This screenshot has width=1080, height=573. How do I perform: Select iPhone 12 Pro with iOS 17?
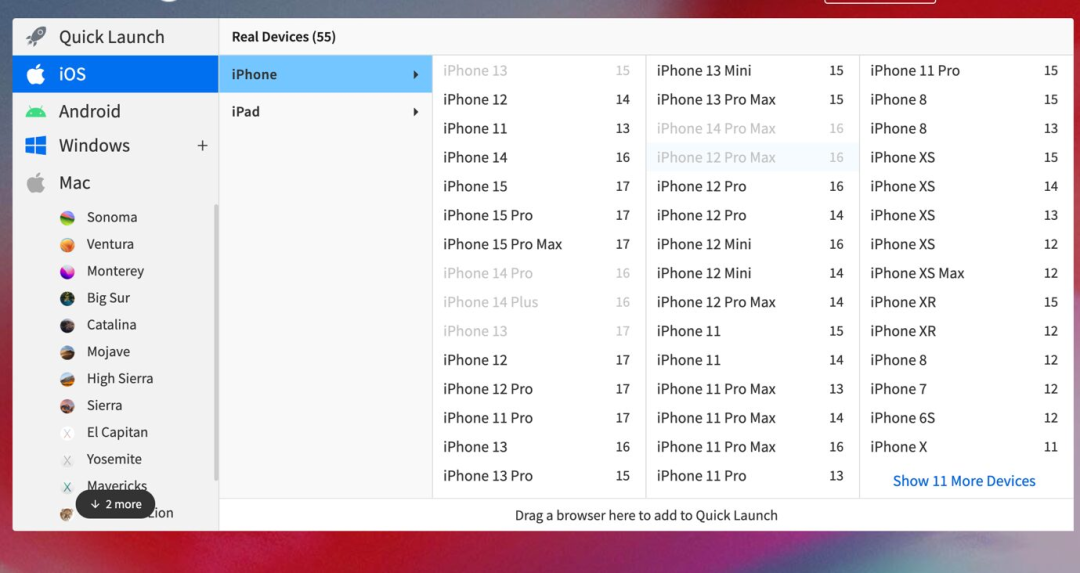538,388
